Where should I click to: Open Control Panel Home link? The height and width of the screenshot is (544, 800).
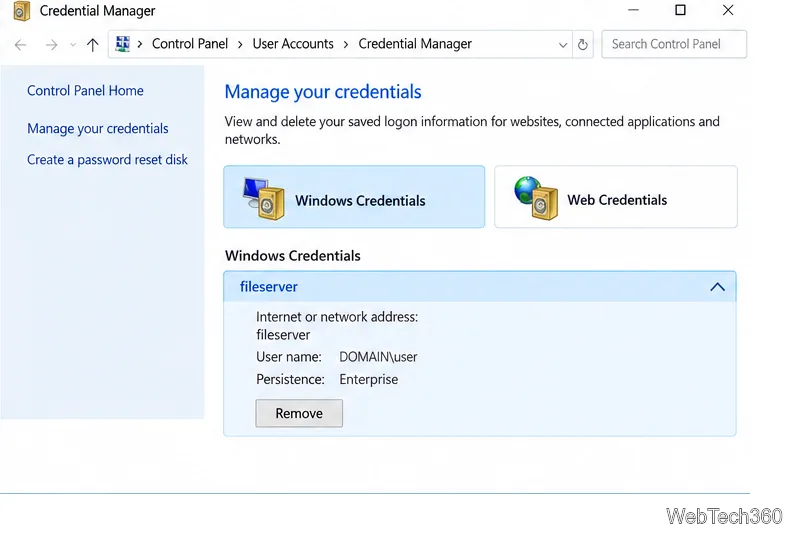85,91
